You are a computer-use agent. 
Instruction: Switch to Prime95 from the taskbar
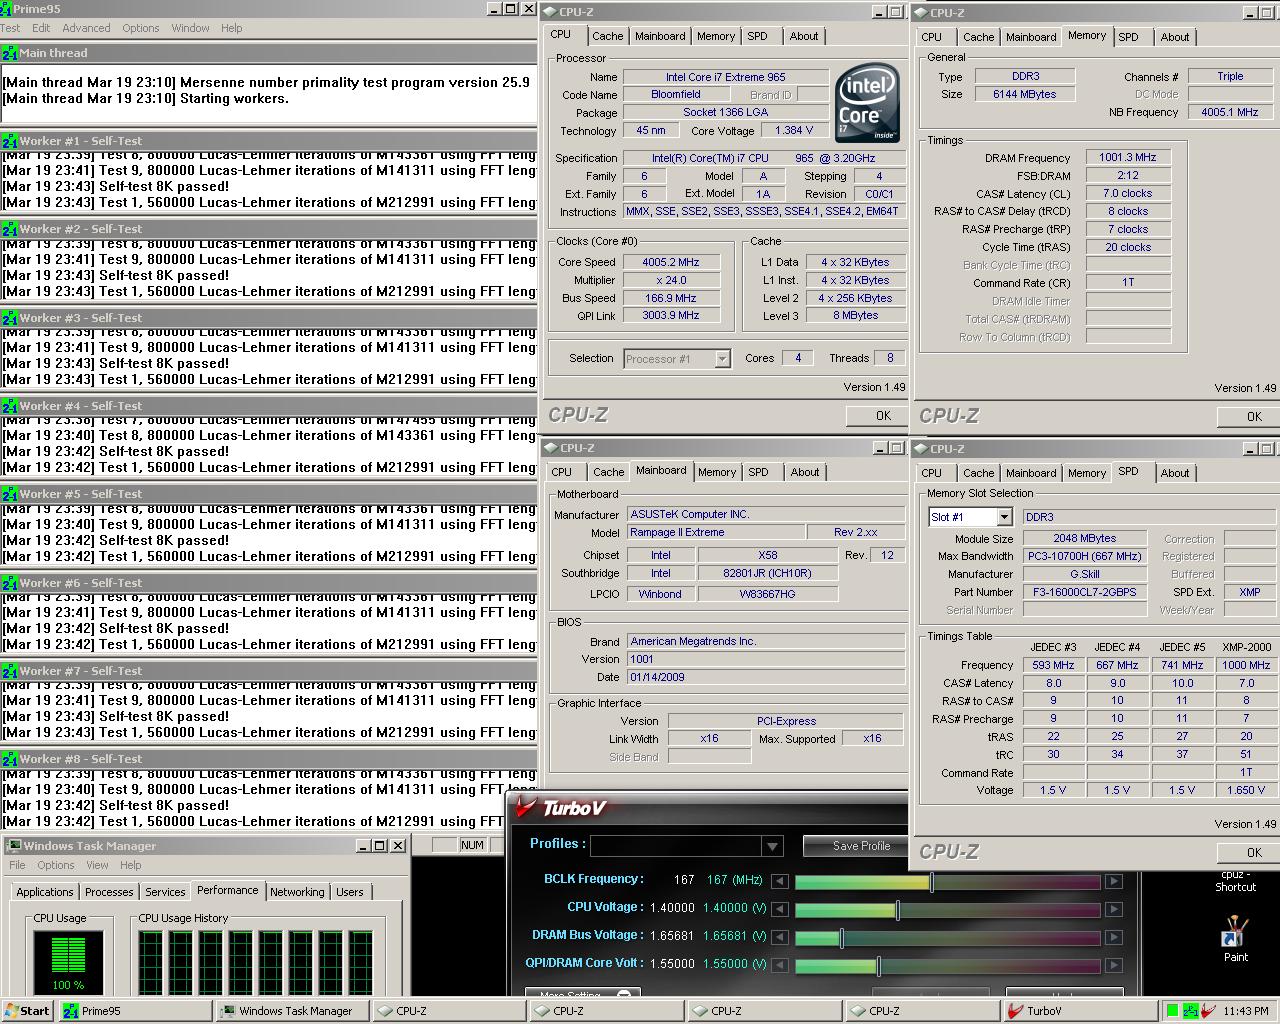pyautogui.click(x=136, y=1011)
